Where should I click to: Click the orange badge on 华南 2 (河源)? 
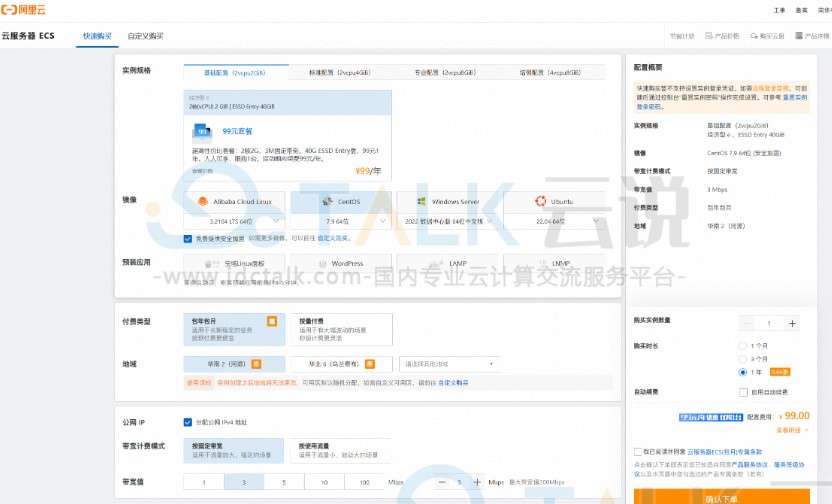(x=256, y=364)
